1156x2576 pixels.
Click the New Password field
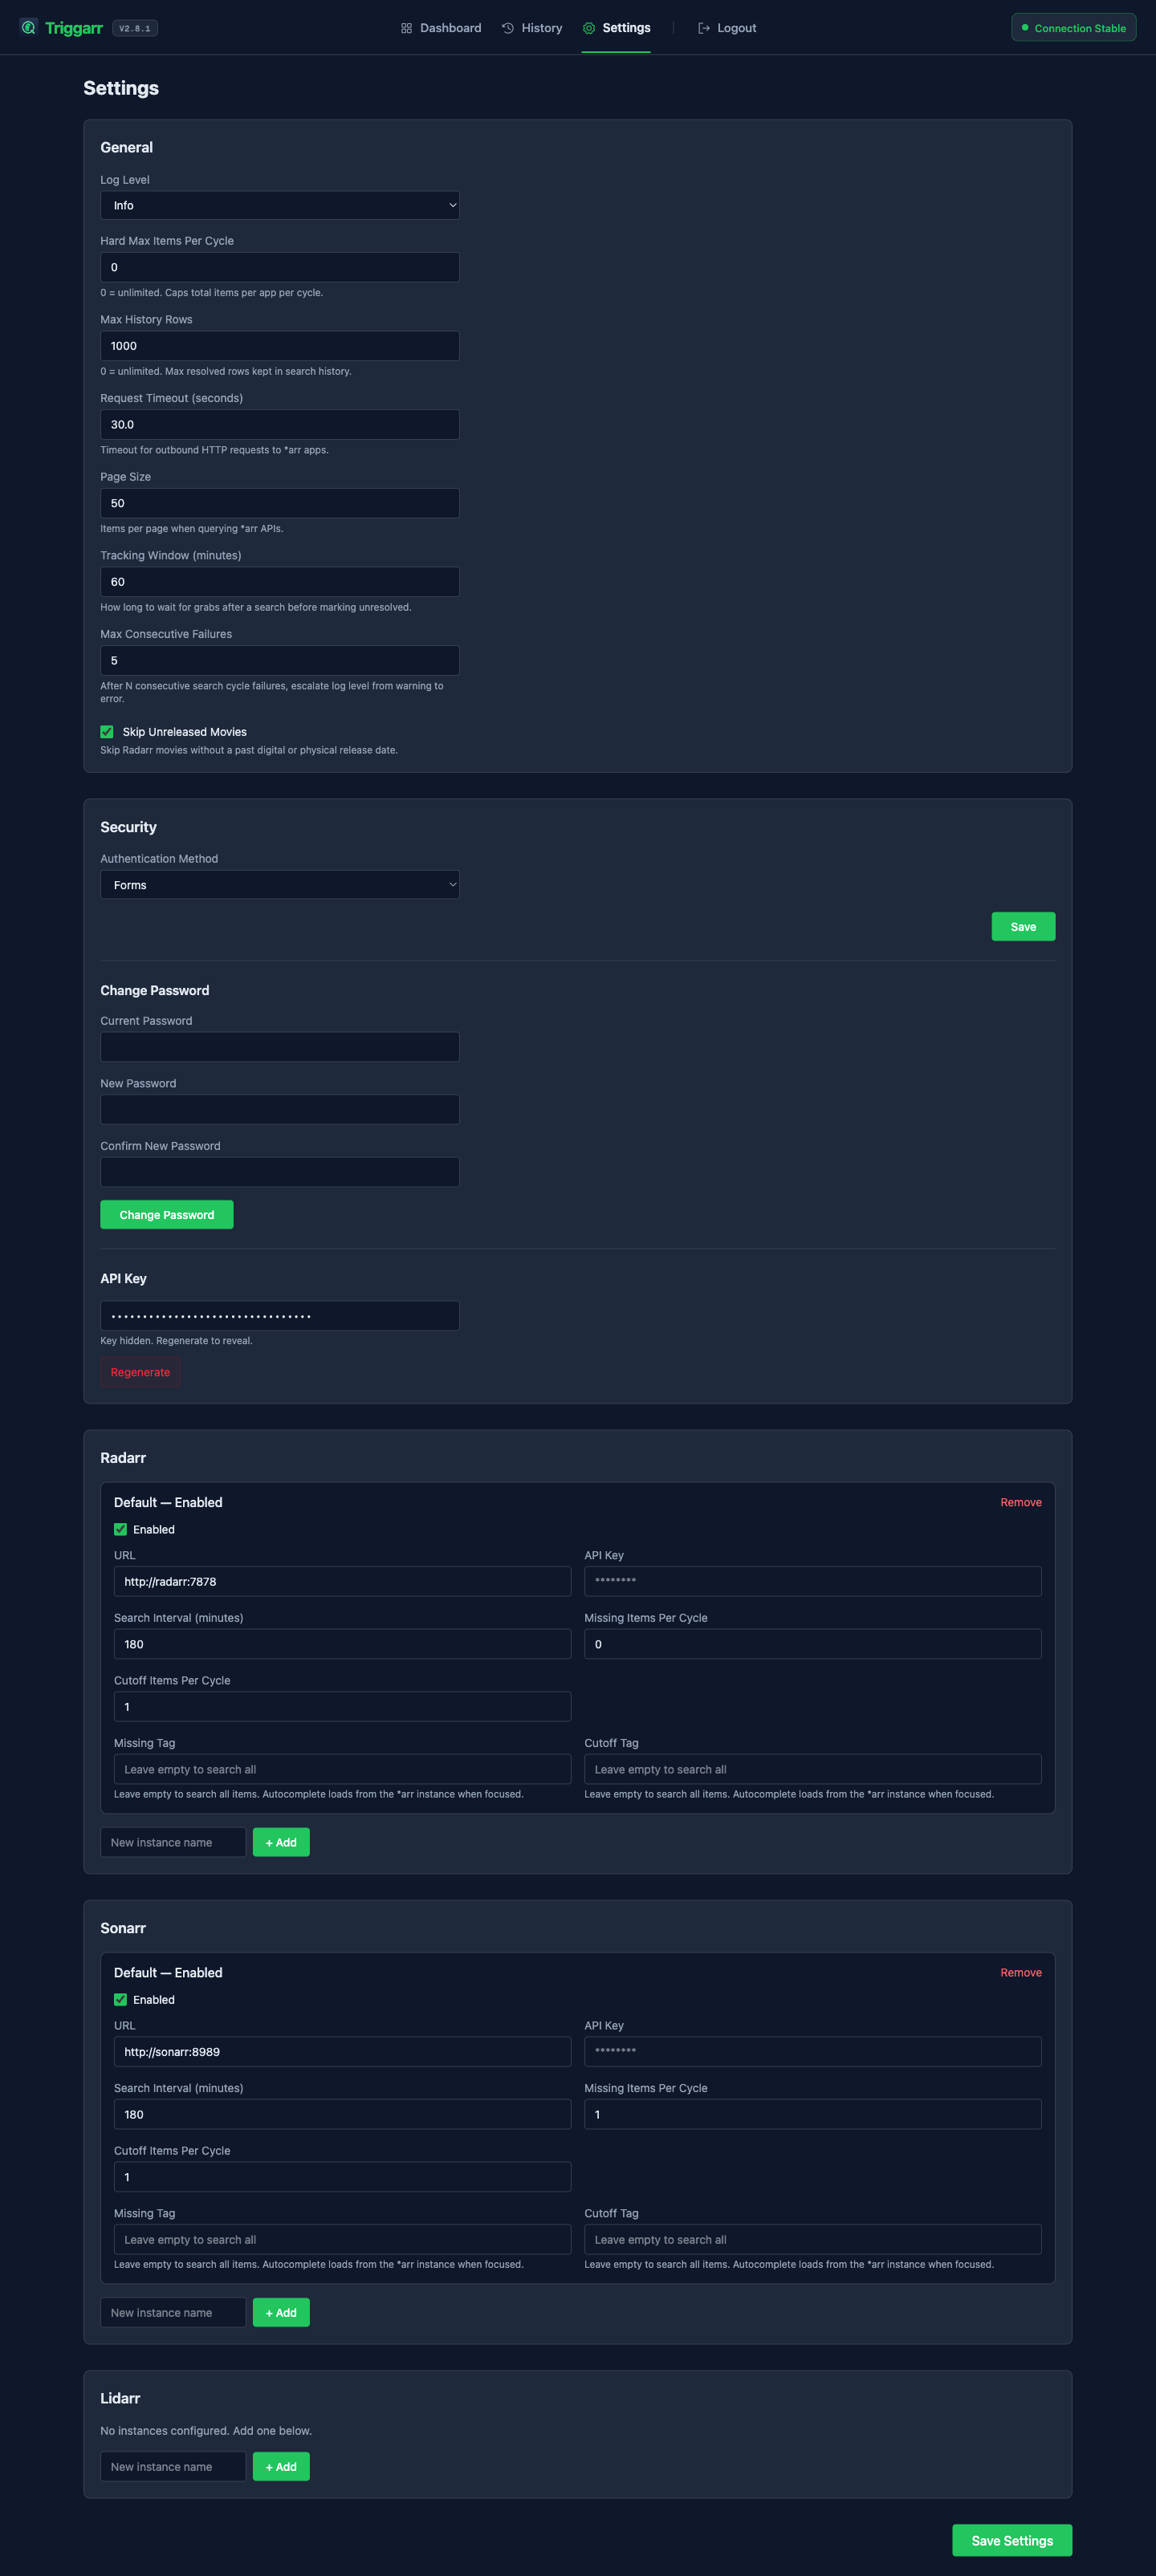pos(280,1109)
